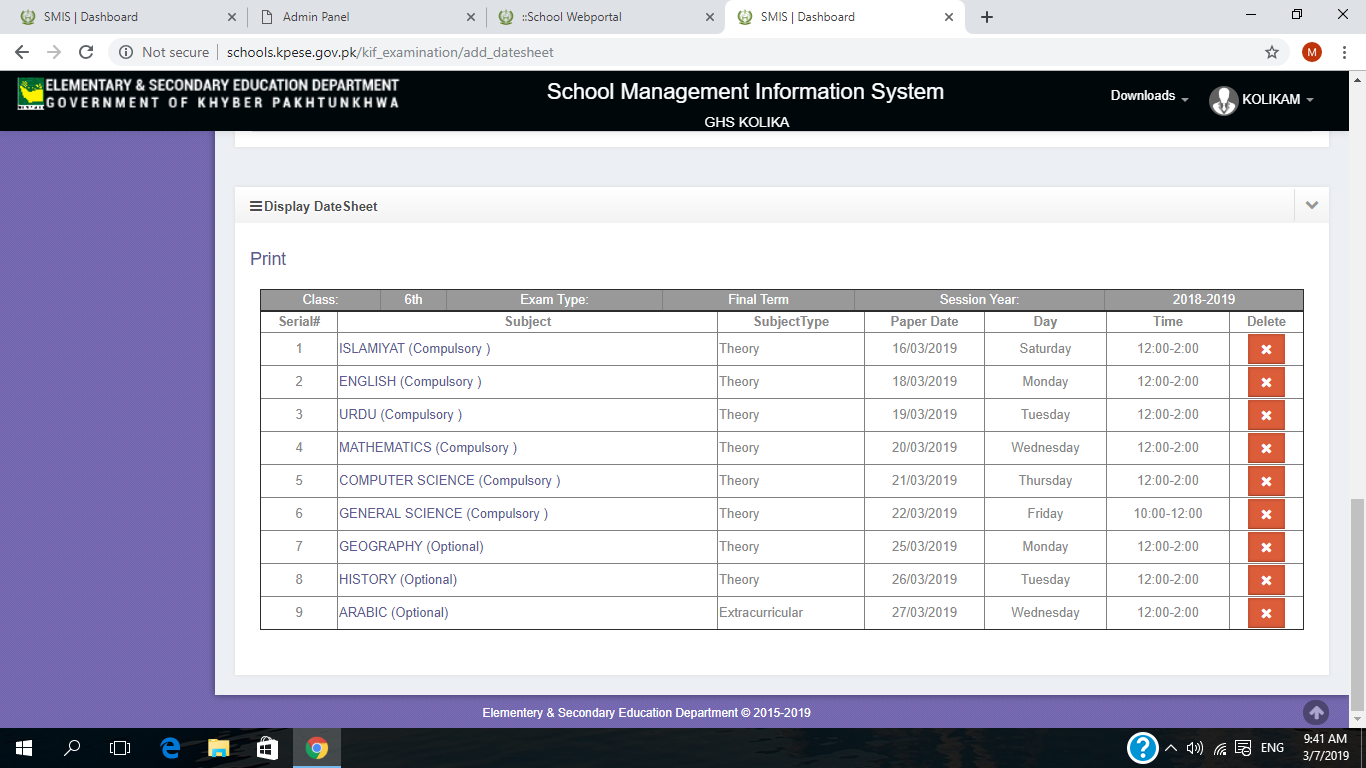Open the ENGLISH (Compulsory) subject link
Screen dimensions: 1366x768
[x=410, y=382]
